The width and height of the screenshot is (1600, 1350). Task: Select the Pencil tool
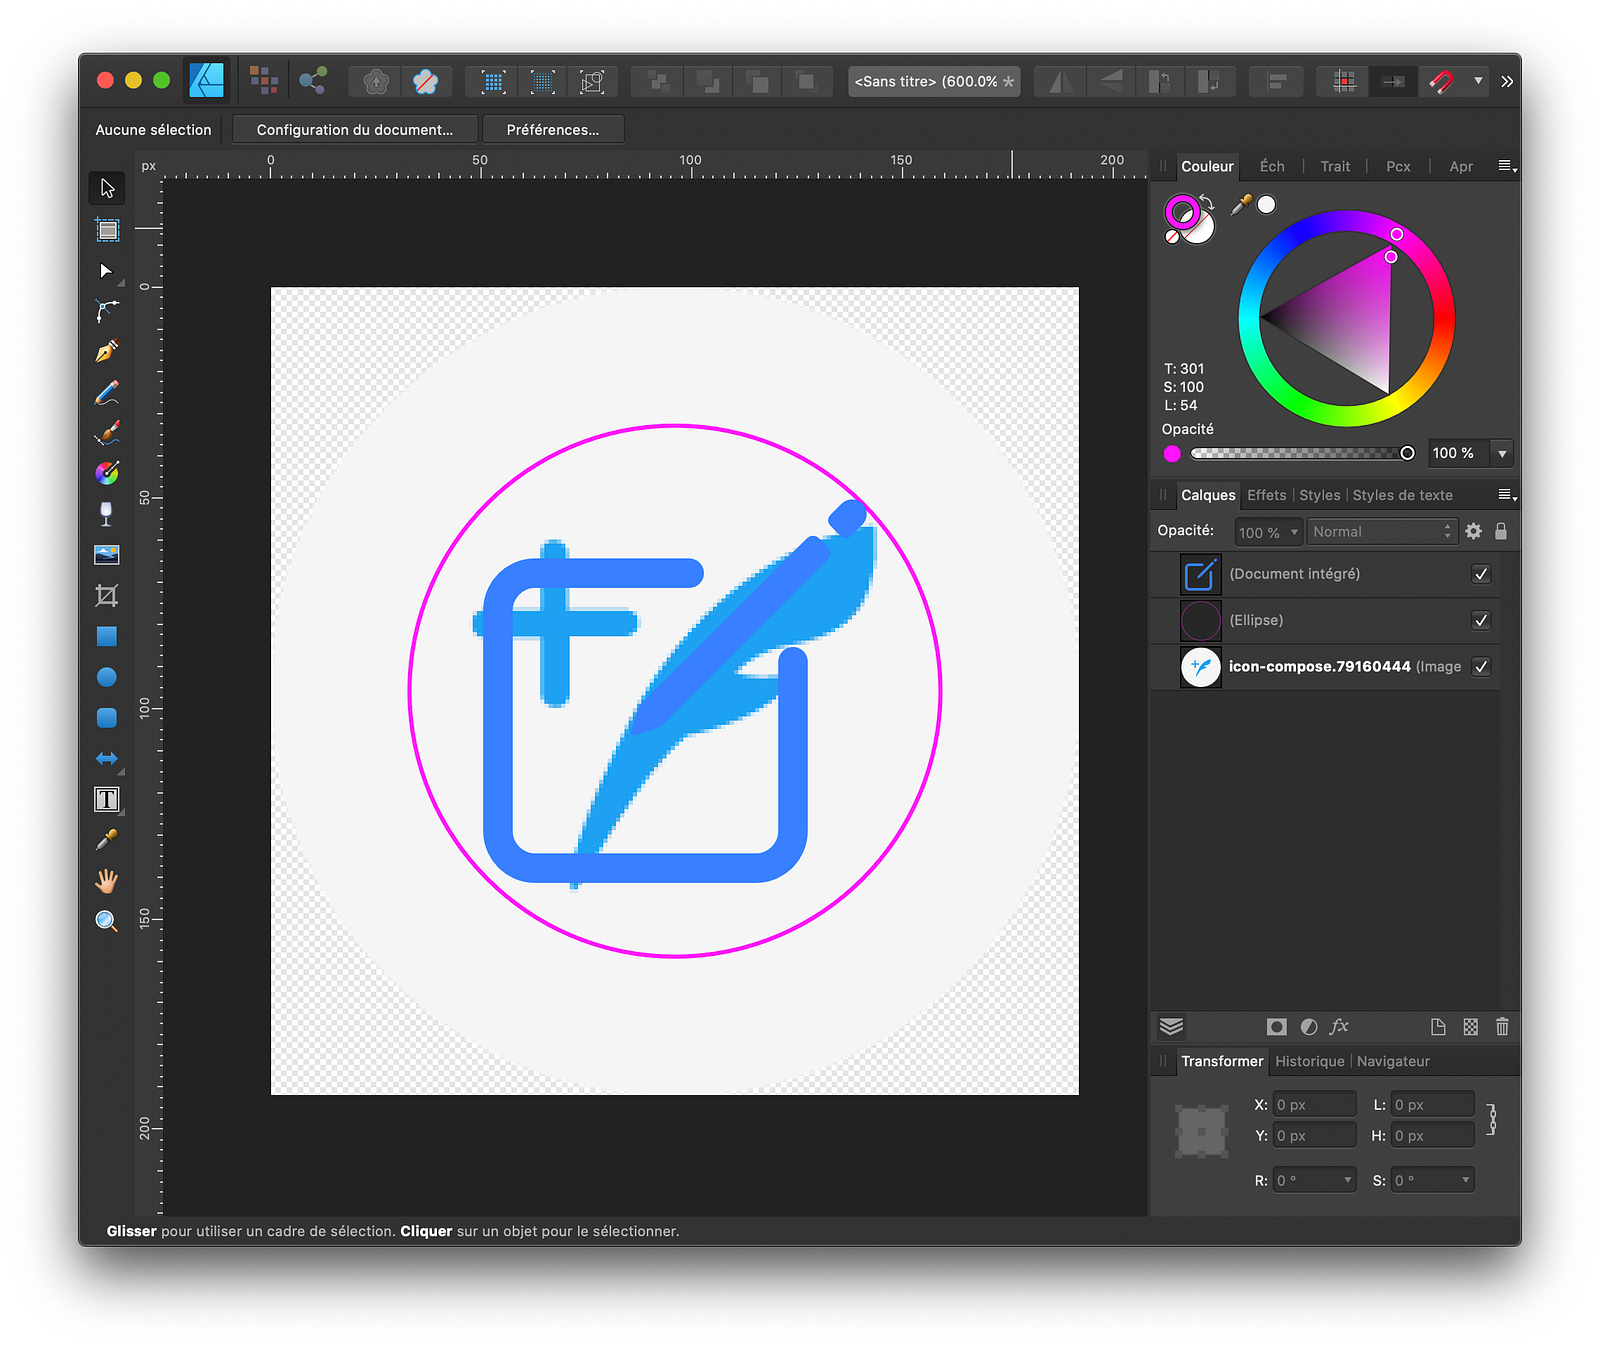point(107,393)
